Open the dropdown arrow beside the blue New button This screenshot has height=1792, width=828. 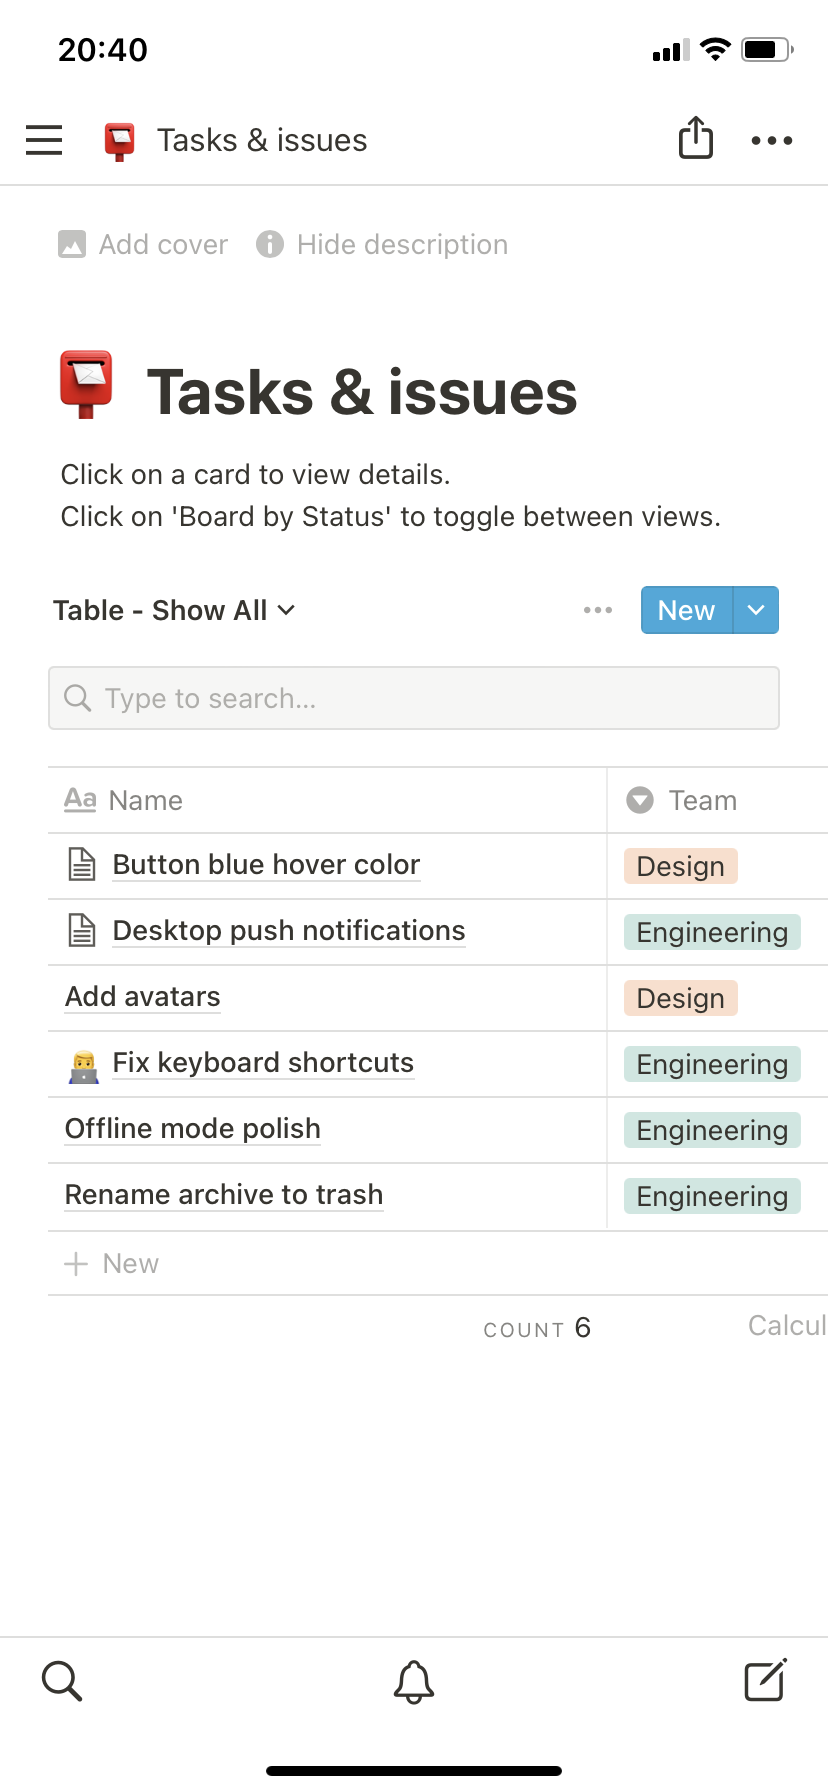(756, 610)
